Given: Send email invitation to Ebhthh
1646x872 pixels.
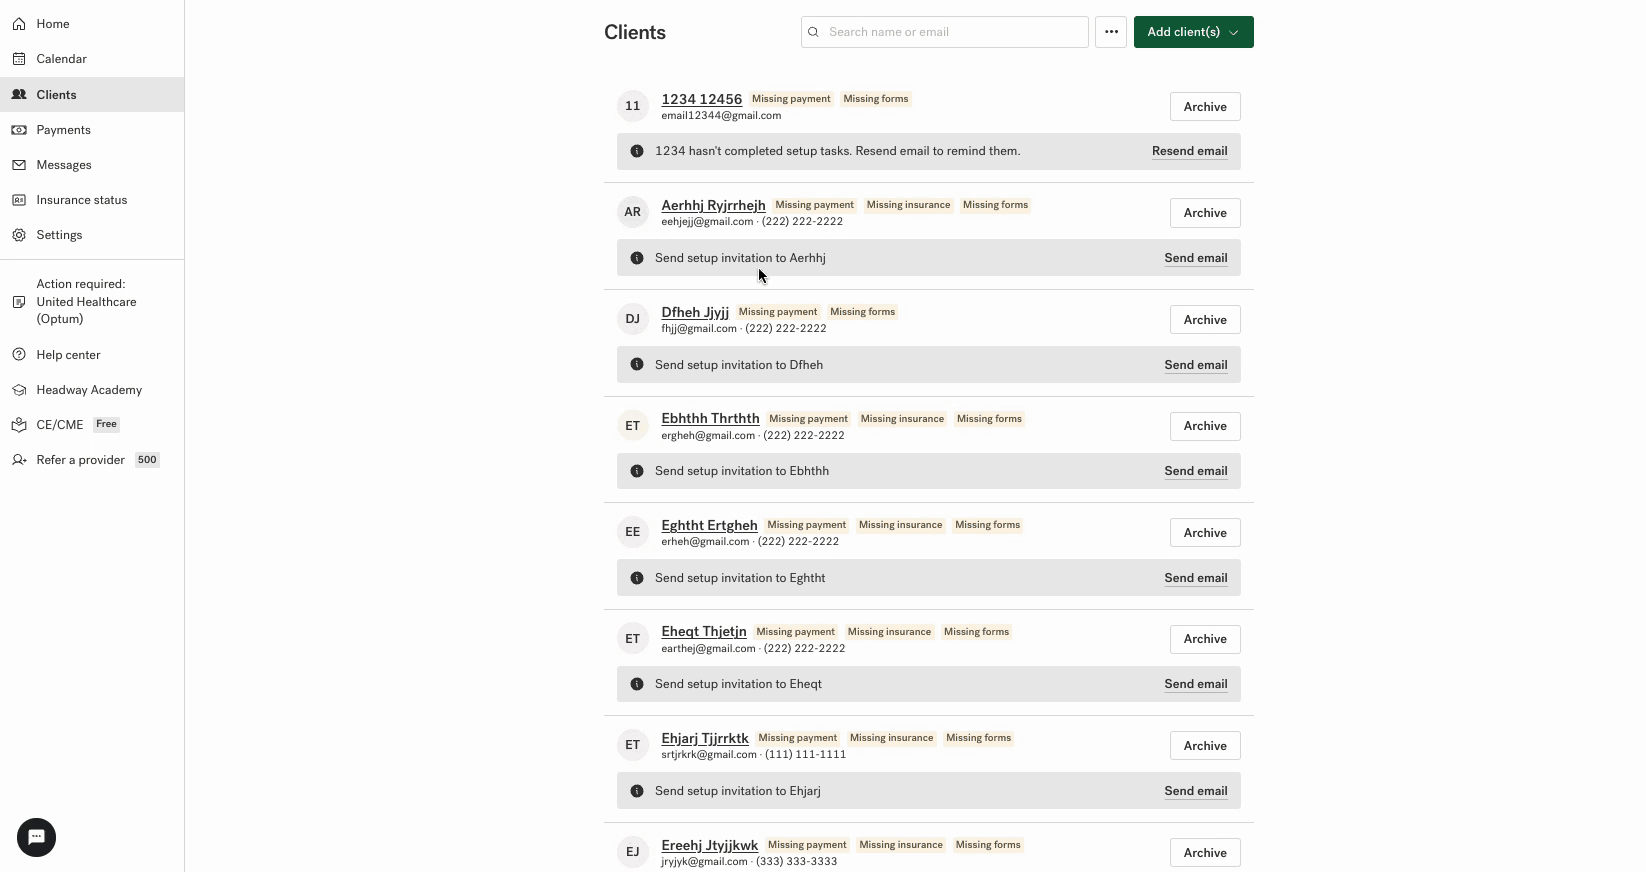Looking at the screenshot, I should pos(1196,471).
